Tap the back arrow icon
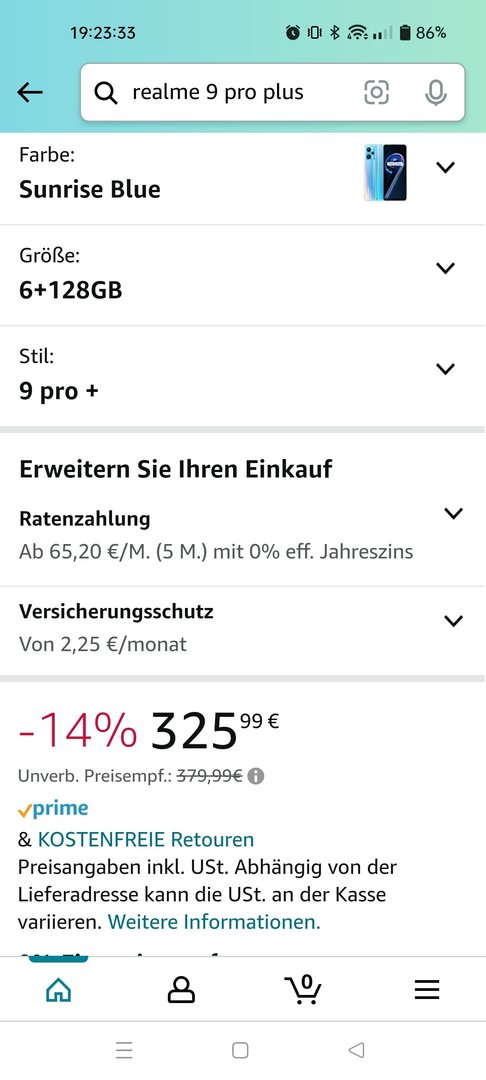The width and height of the screenshot is (486, 1080). 30,92
